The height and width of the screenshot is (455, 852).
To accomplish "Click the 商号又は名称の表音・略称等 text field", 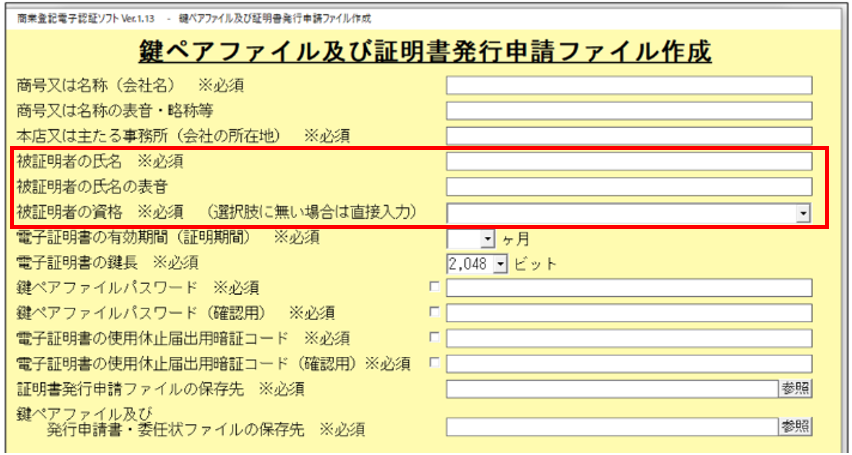I will click(x=629, y=110).
